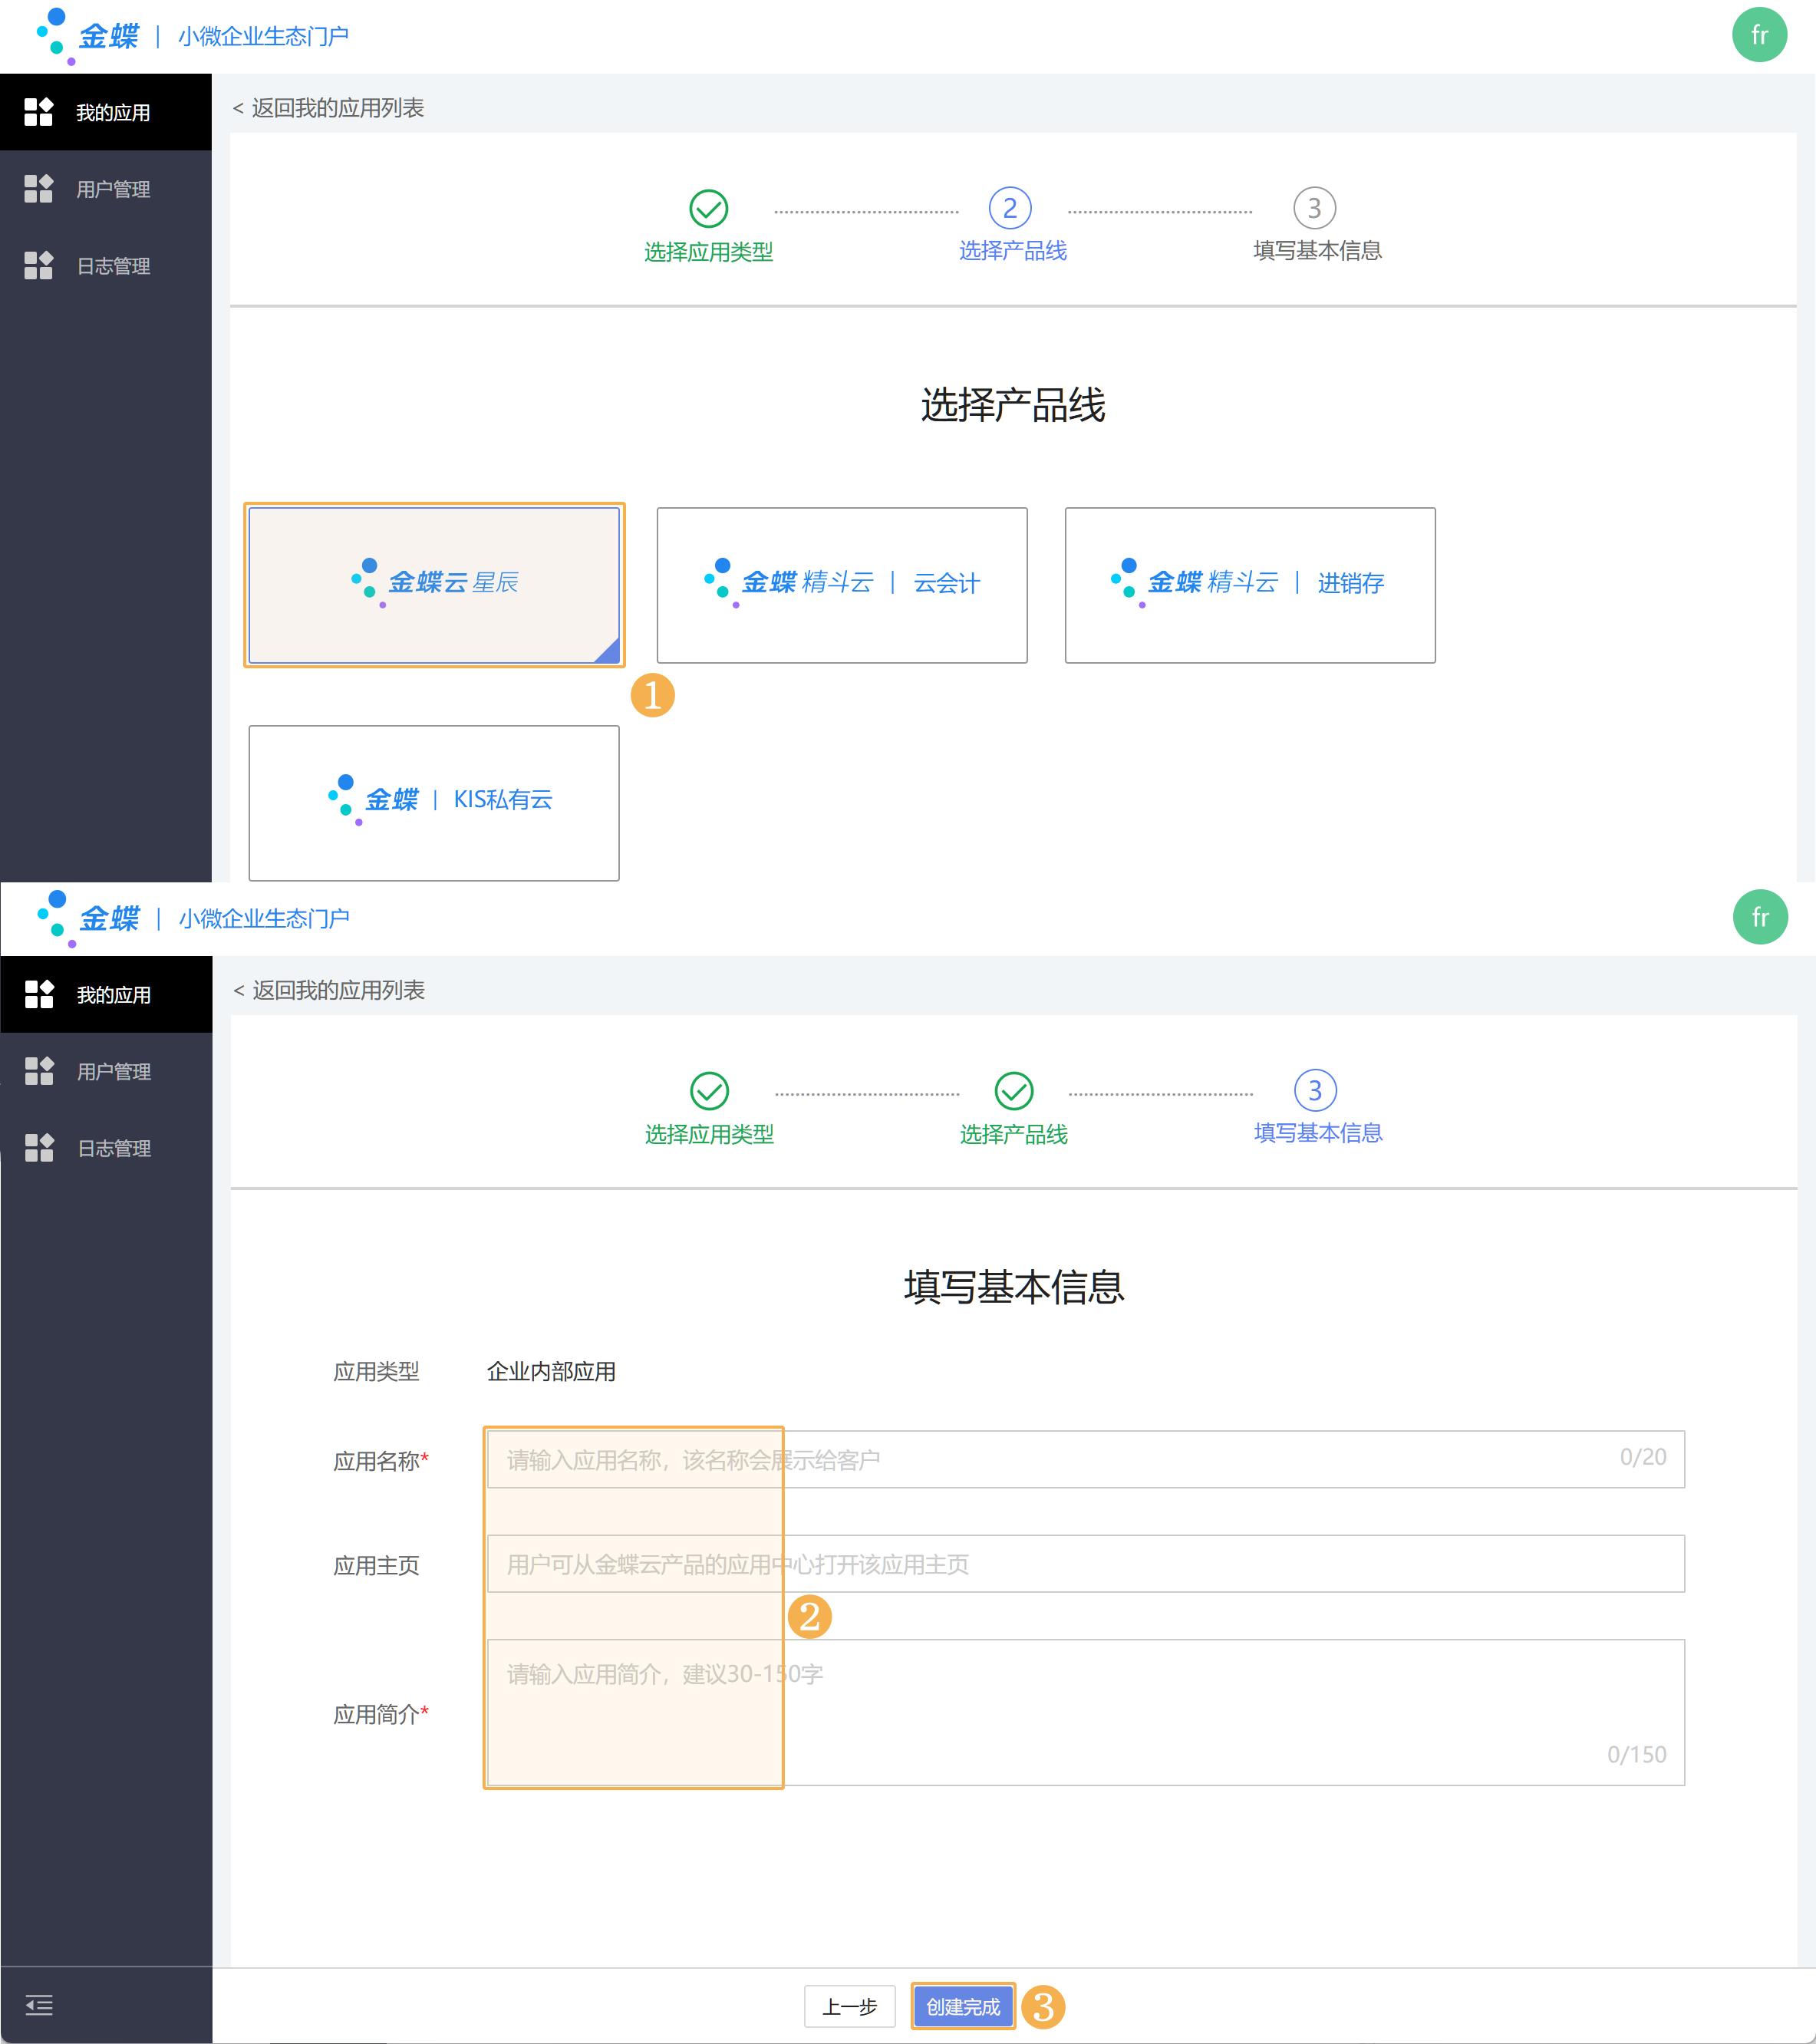Choose the KIS私有云 product card

click(x=433, y=802)
